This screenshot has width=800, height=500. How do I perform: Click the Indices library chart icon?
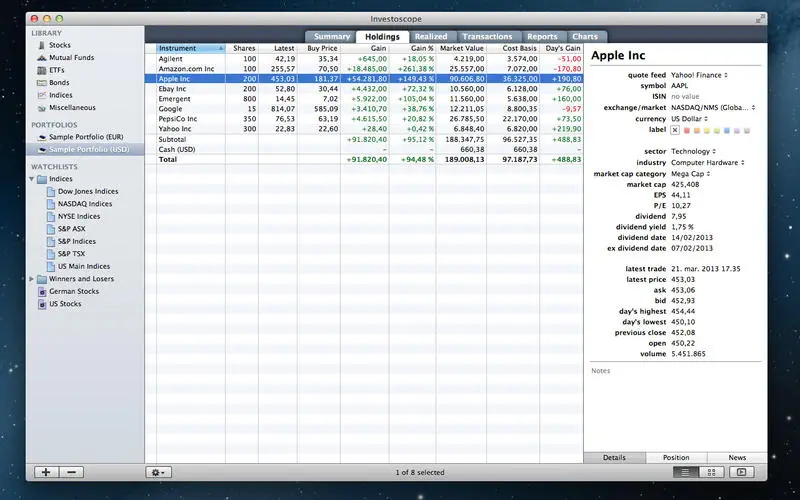[42, 95]
